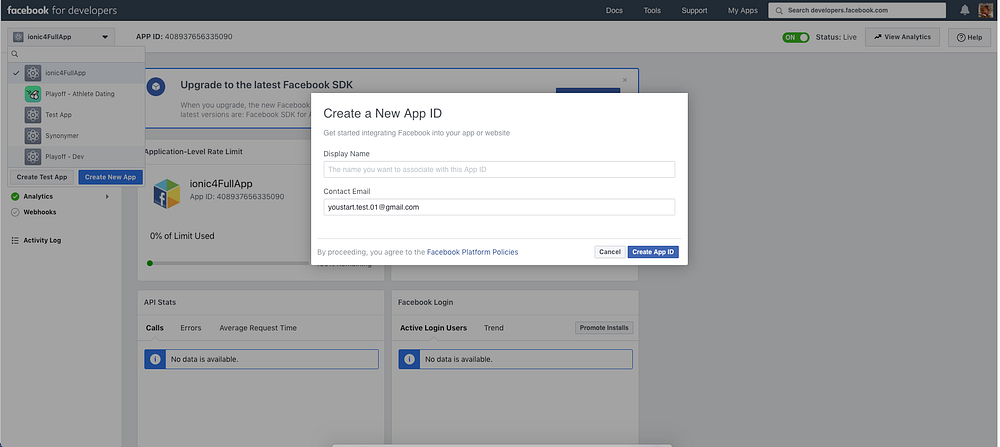The width and height of the screenshot is (1000, 447).
Task: Cancel the Create New App ID dialog
Action: [610, 252]
